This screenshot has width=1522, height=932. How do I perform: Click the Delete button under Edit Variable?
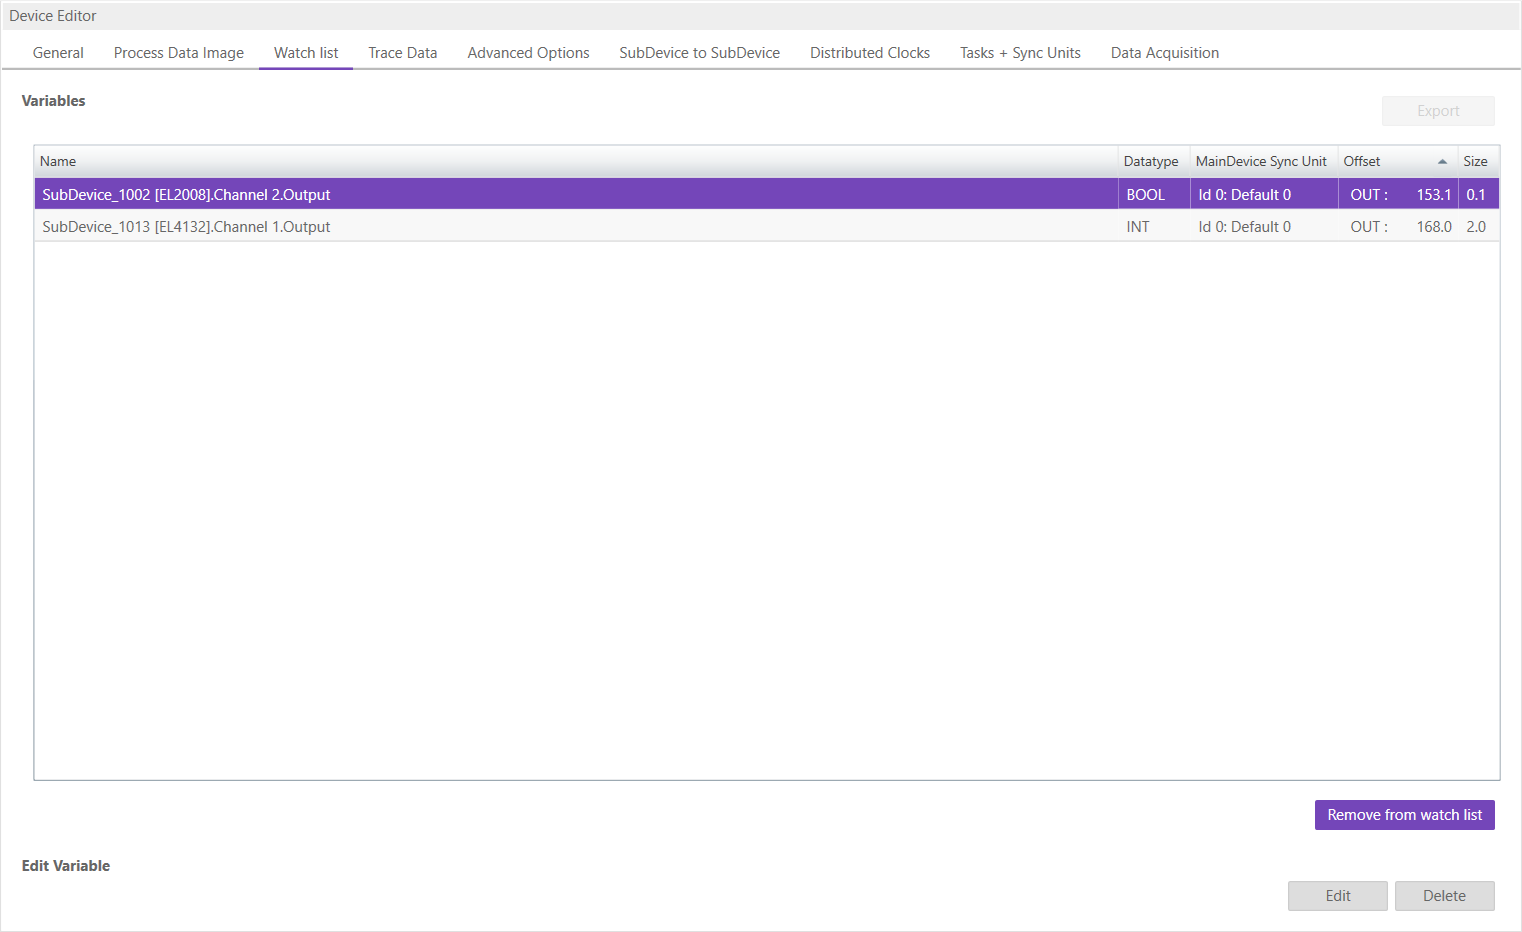(x=1444, y=895)
